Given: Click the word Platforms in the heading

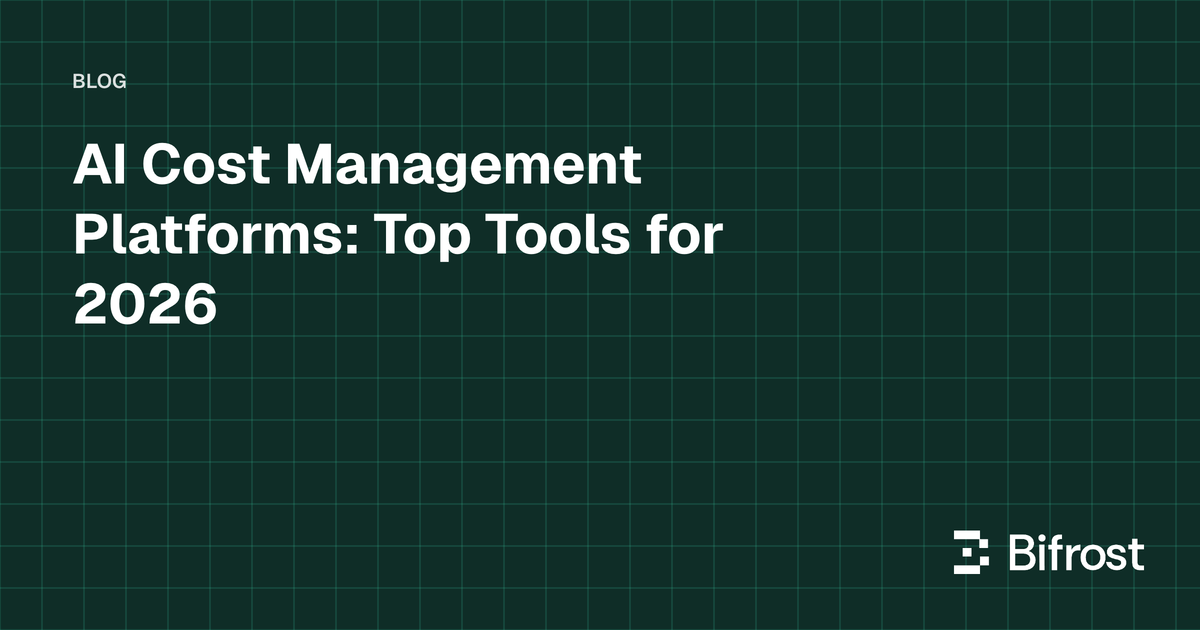Looking at the screenshot, I should point(200,236).
